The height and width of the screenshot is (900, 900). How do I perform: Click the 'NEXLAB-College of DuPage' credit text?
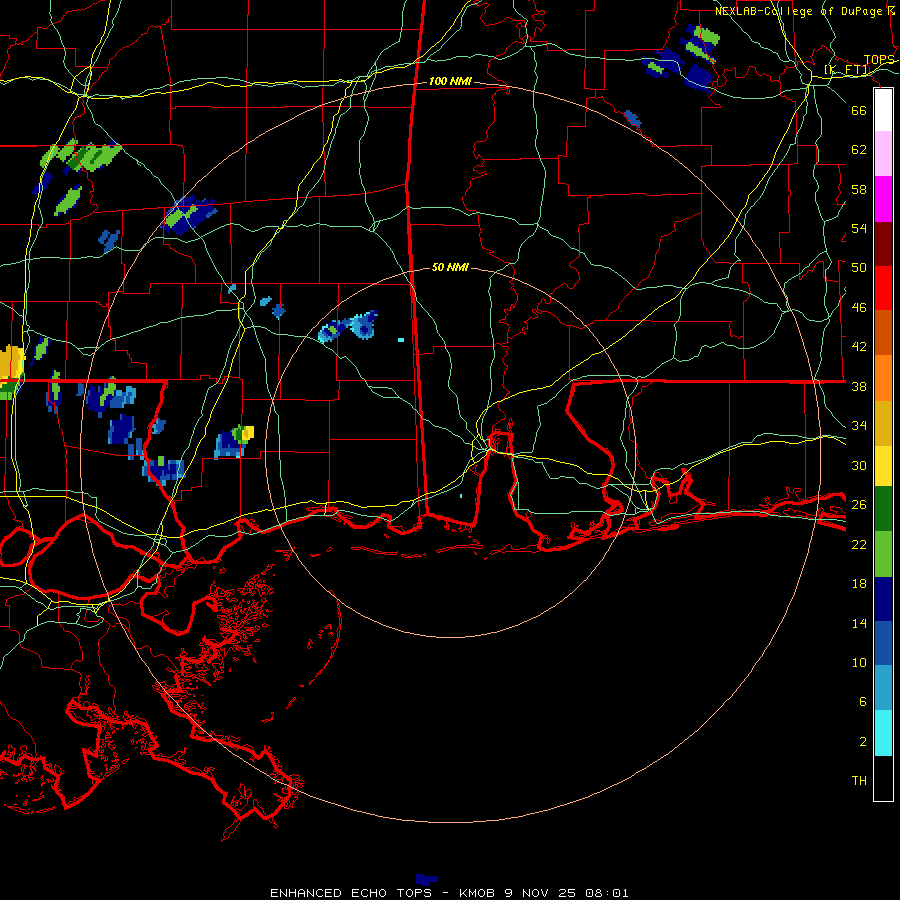click(798, 11)
